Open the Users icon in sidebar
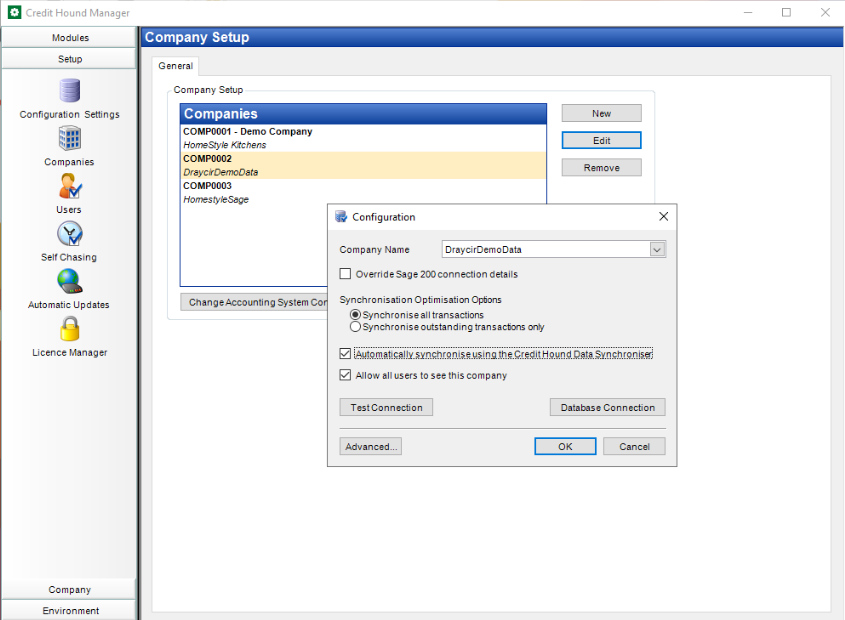Viewport: 845px width, 620px height. 70,186
